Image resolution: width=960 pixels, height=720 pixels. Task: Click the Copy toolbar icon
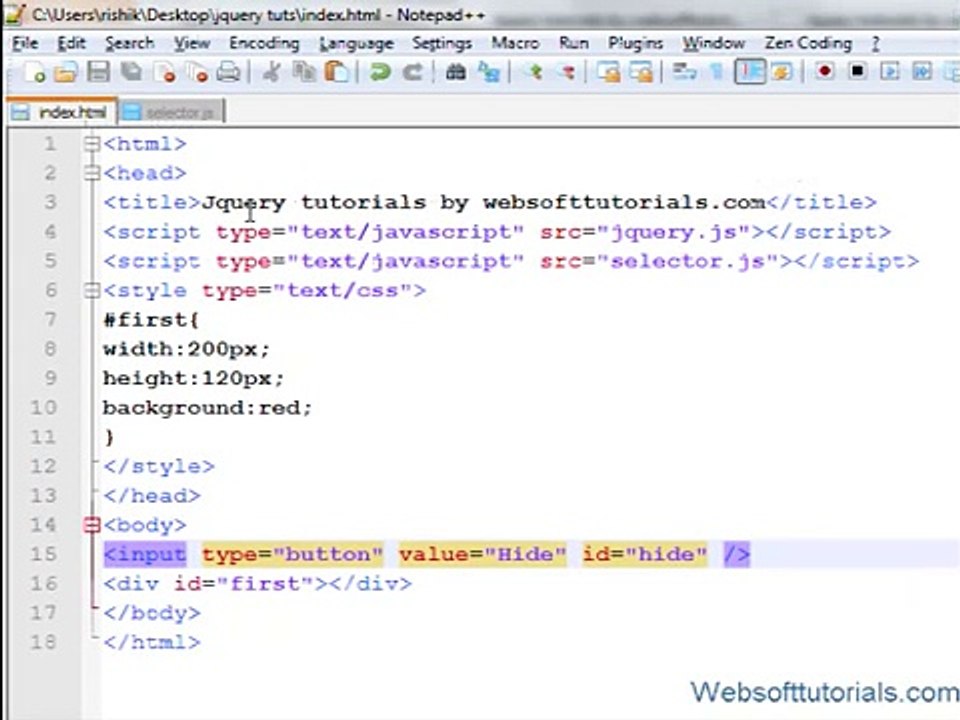[x=304, y=73]
